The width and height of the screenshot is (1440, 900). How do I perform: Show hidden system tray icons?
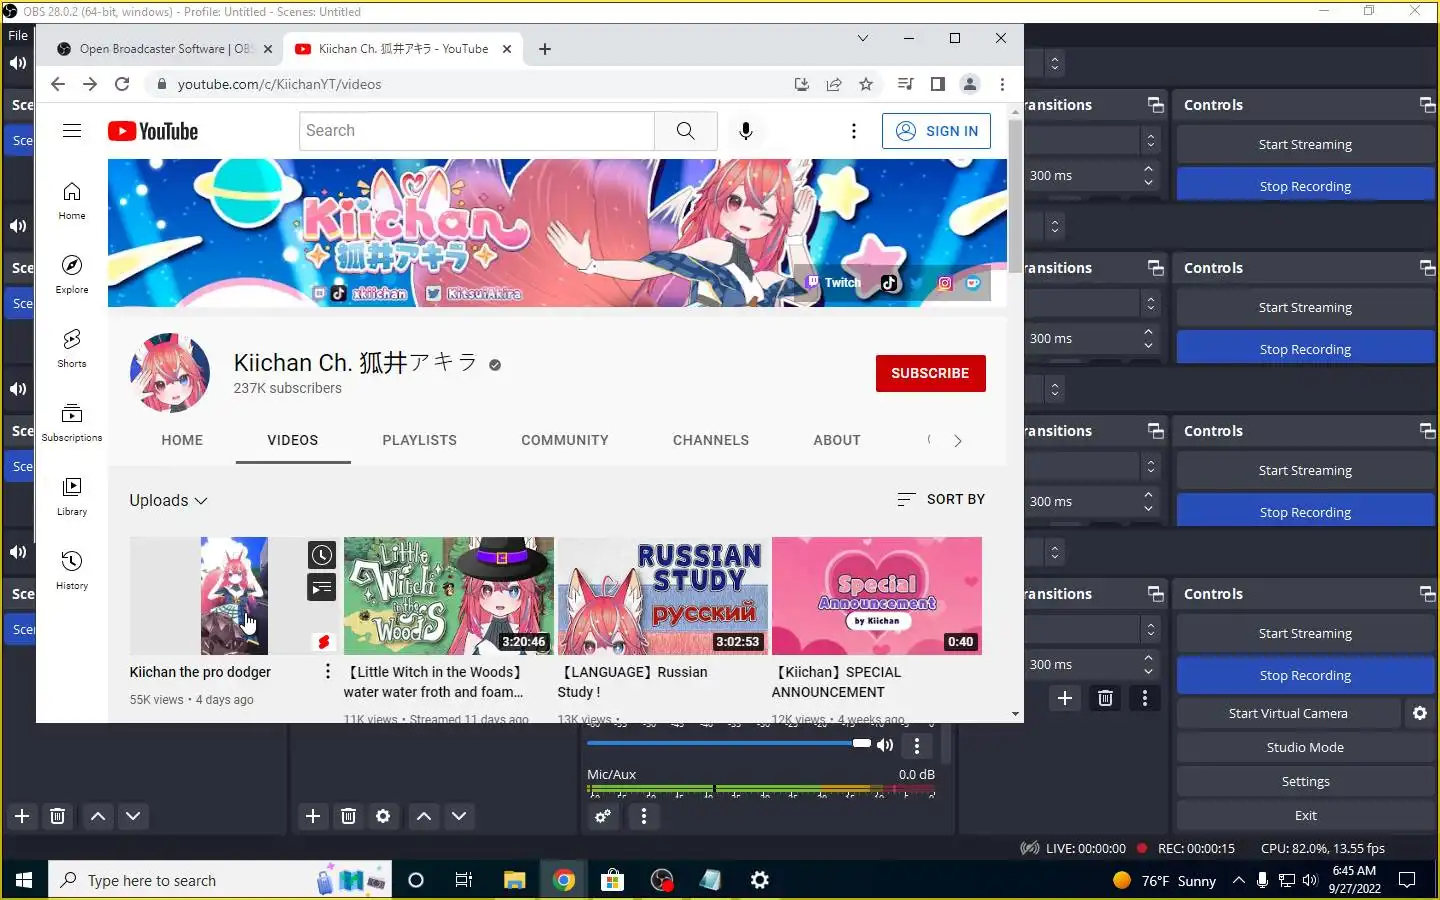(x=1238, y=880)
